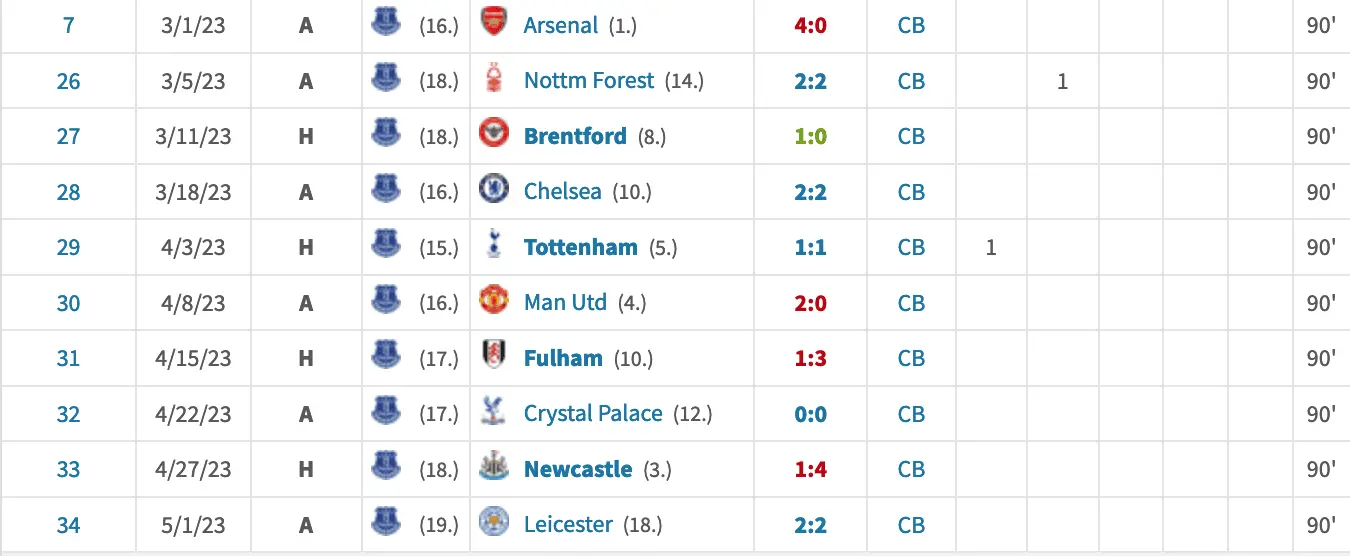Click the Everton crest in the 3/1/23 row
The image size is (1350, 556).
385,24
